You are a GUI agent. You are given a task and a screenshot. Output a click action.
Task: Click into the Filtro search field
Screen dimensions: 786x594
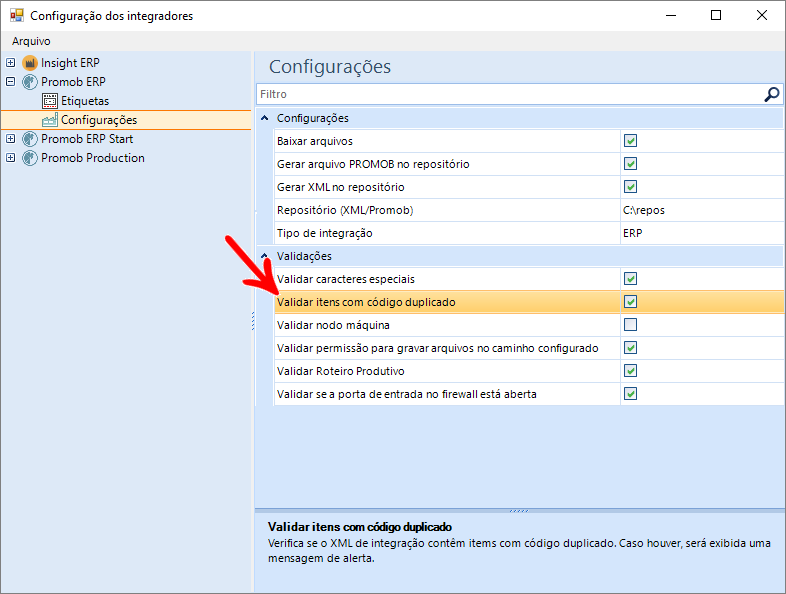click(x=510, y=94)
